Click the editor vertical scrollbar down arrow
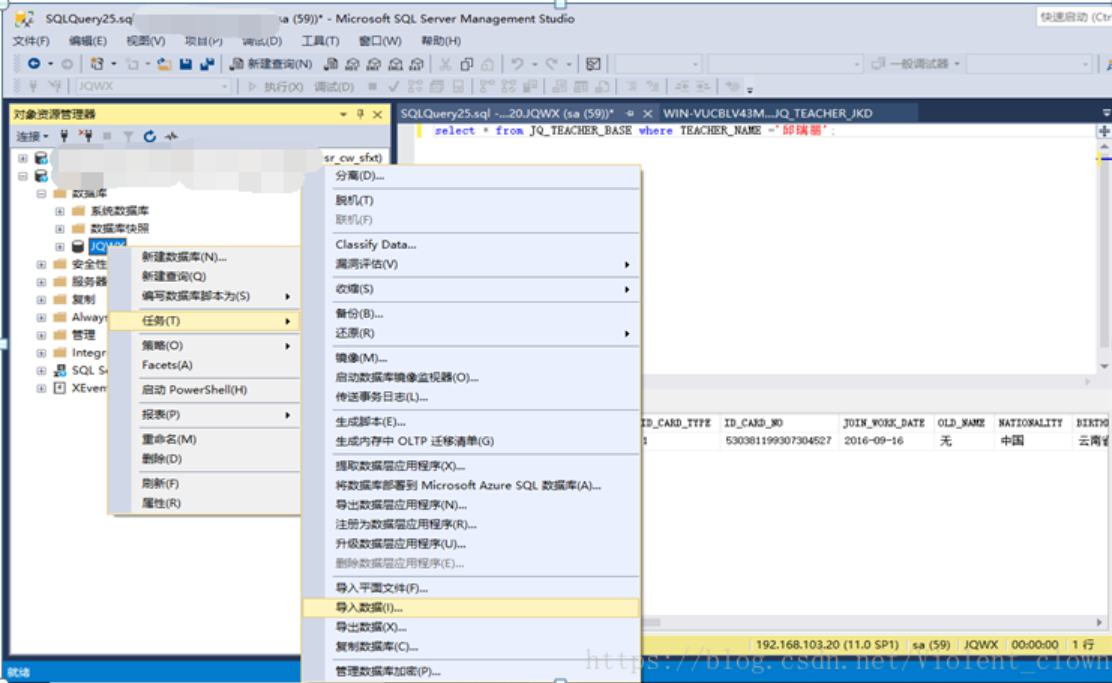 tap(1104, 366)
